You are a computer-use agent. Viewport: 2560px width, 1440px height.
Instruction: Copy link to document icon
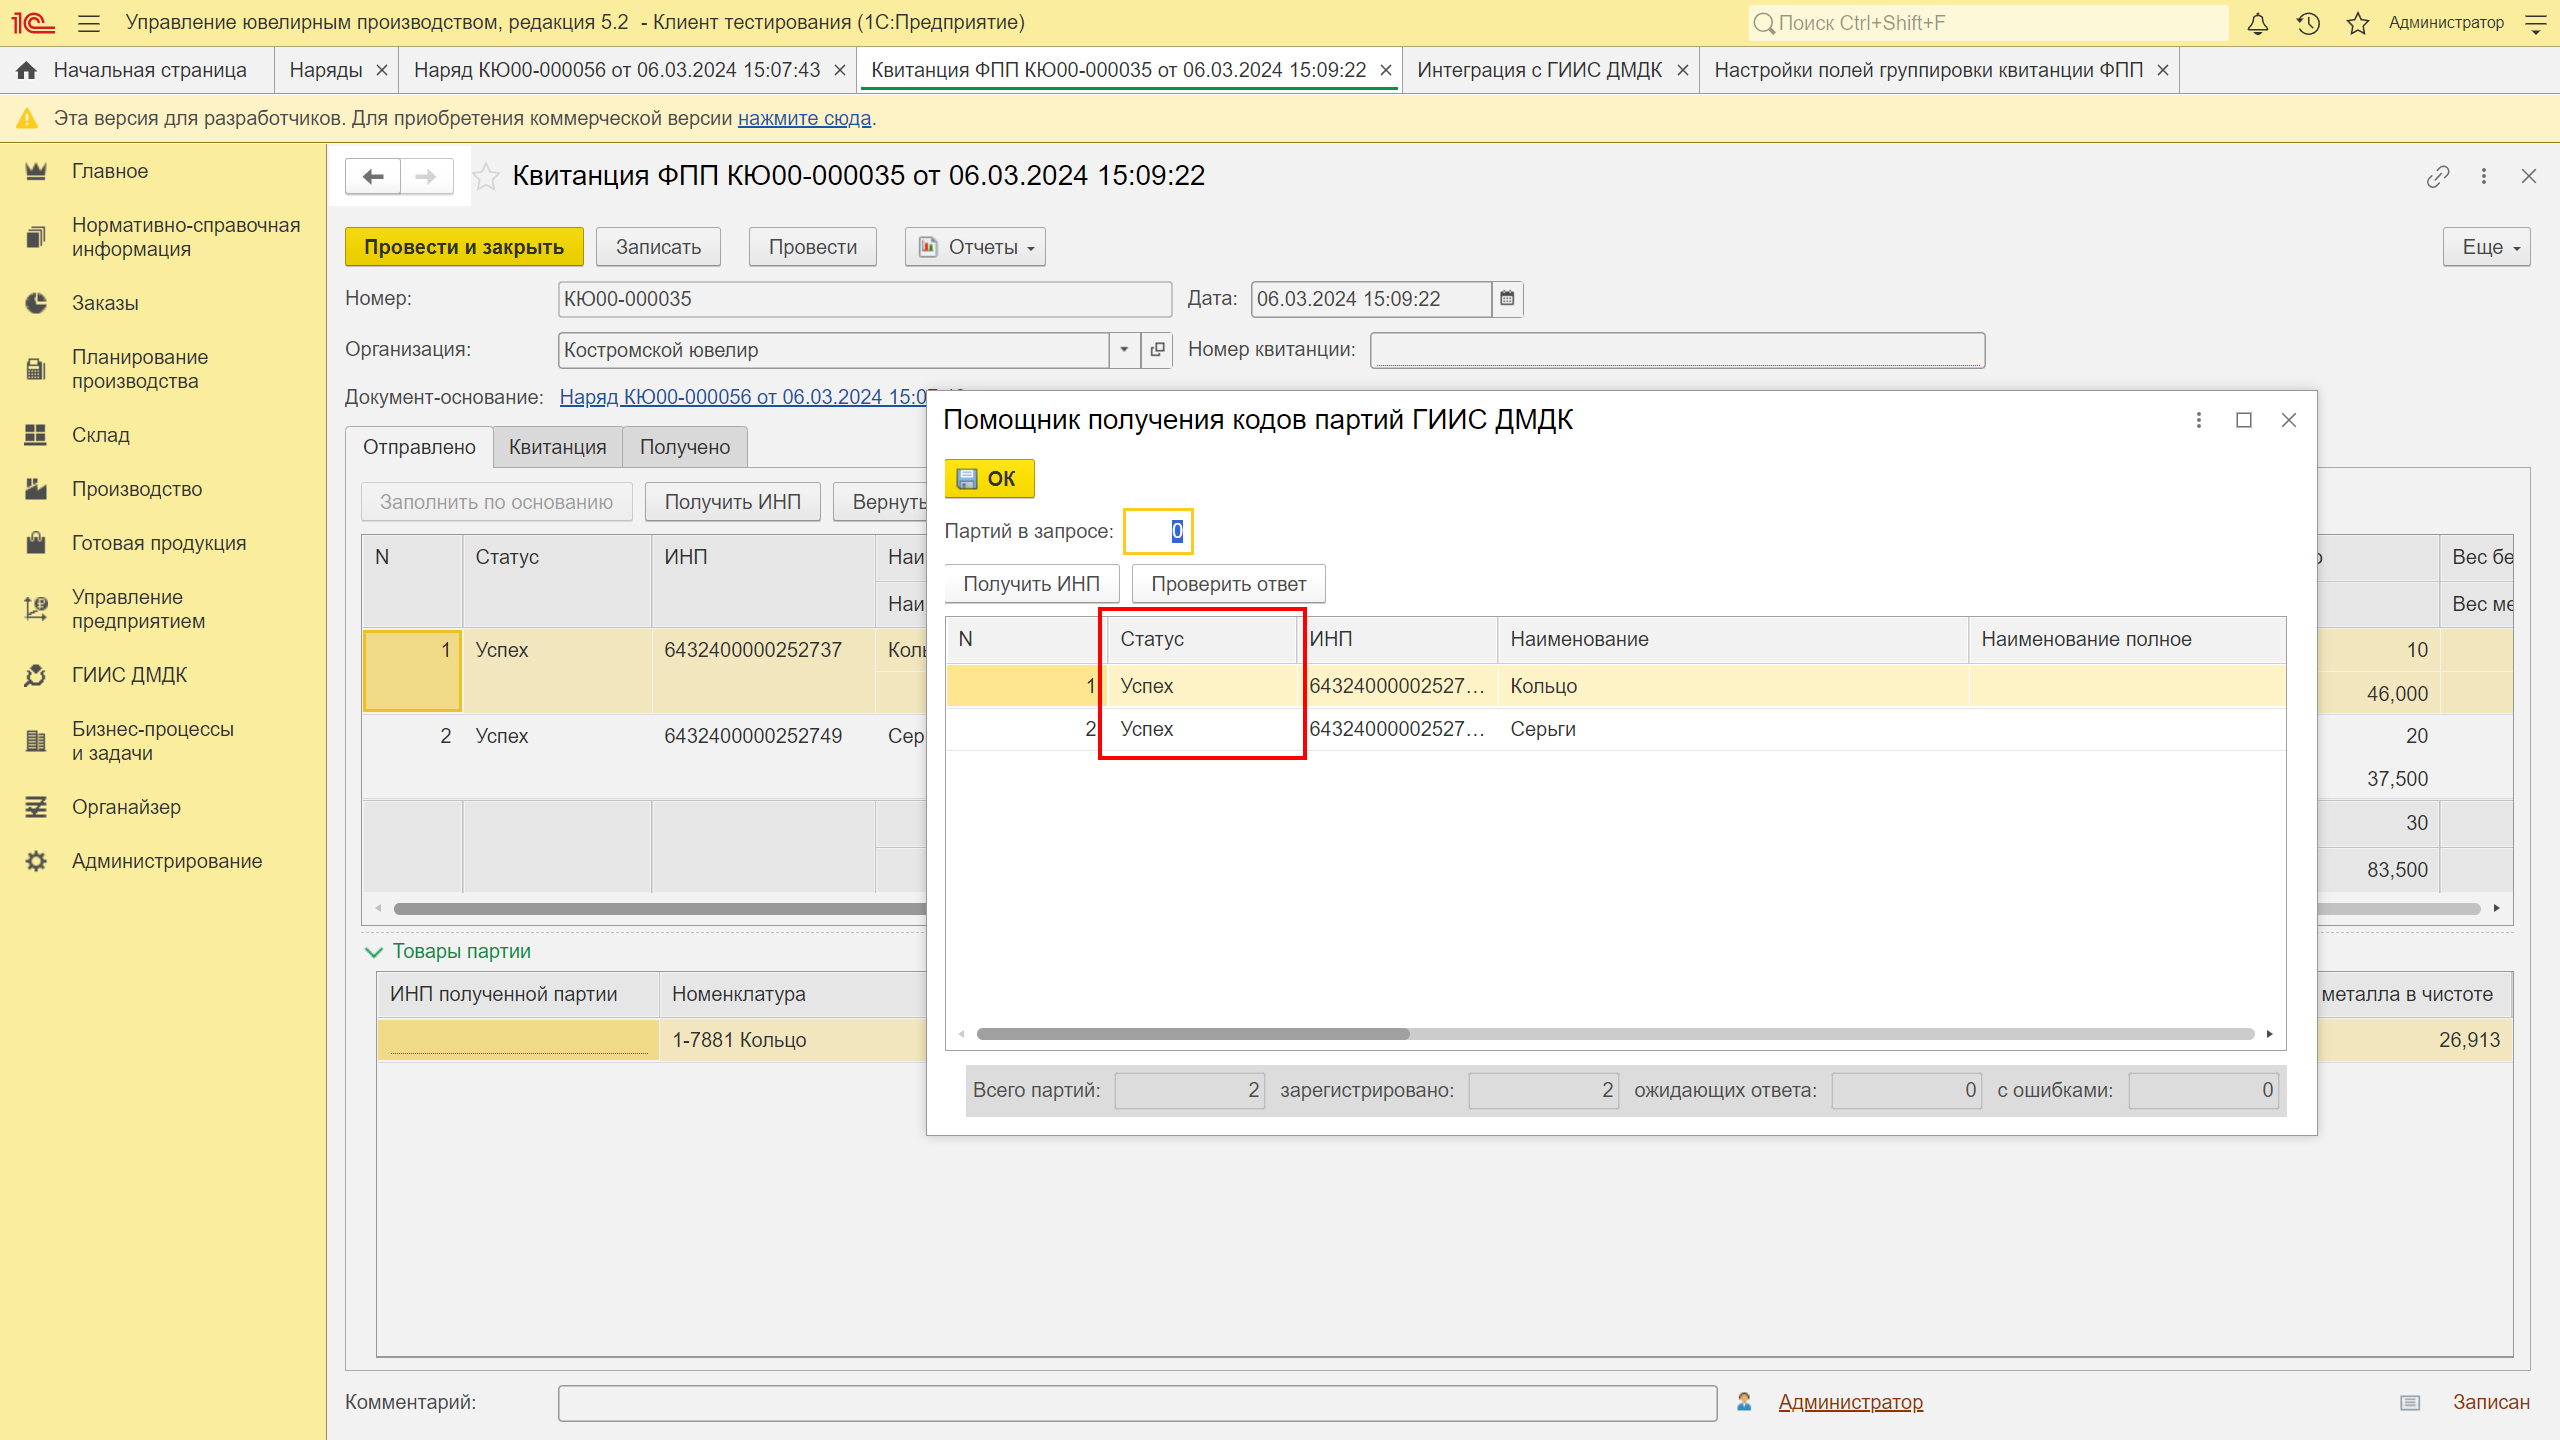[x=2438, y=177]
